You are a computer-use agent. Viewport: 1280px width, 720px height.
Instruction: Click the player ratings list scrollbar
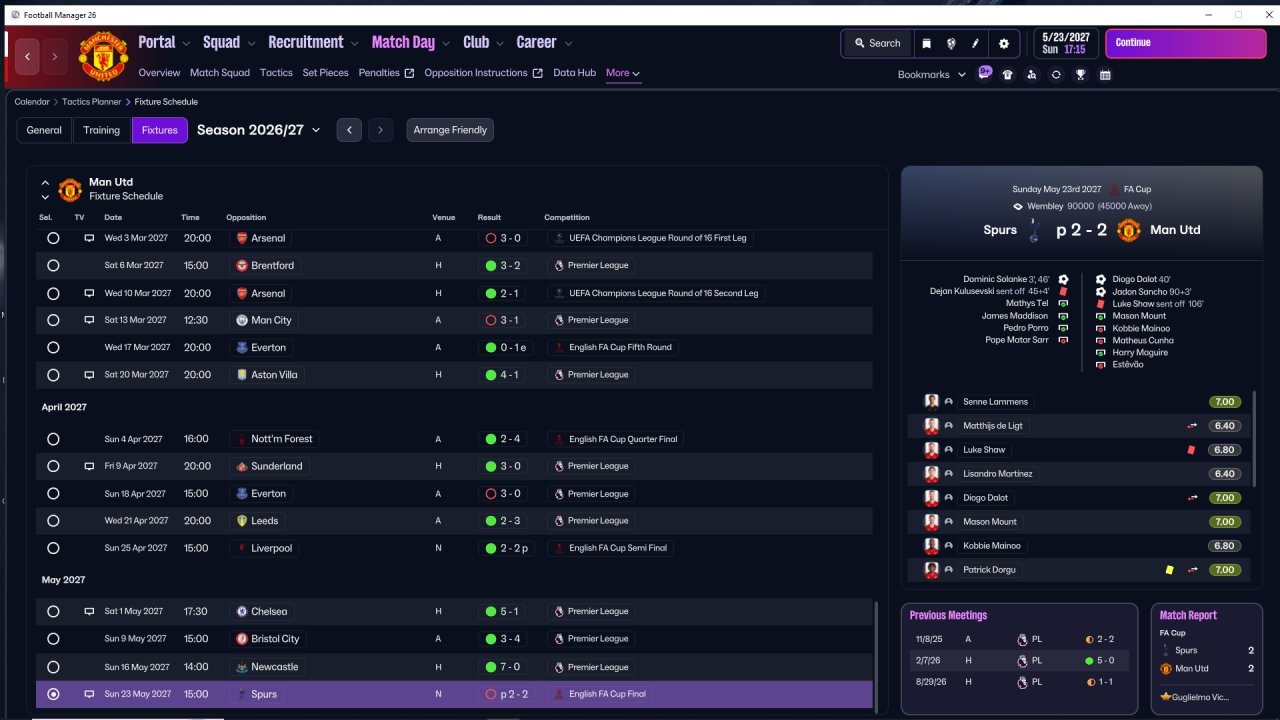tap(1255, 440)
